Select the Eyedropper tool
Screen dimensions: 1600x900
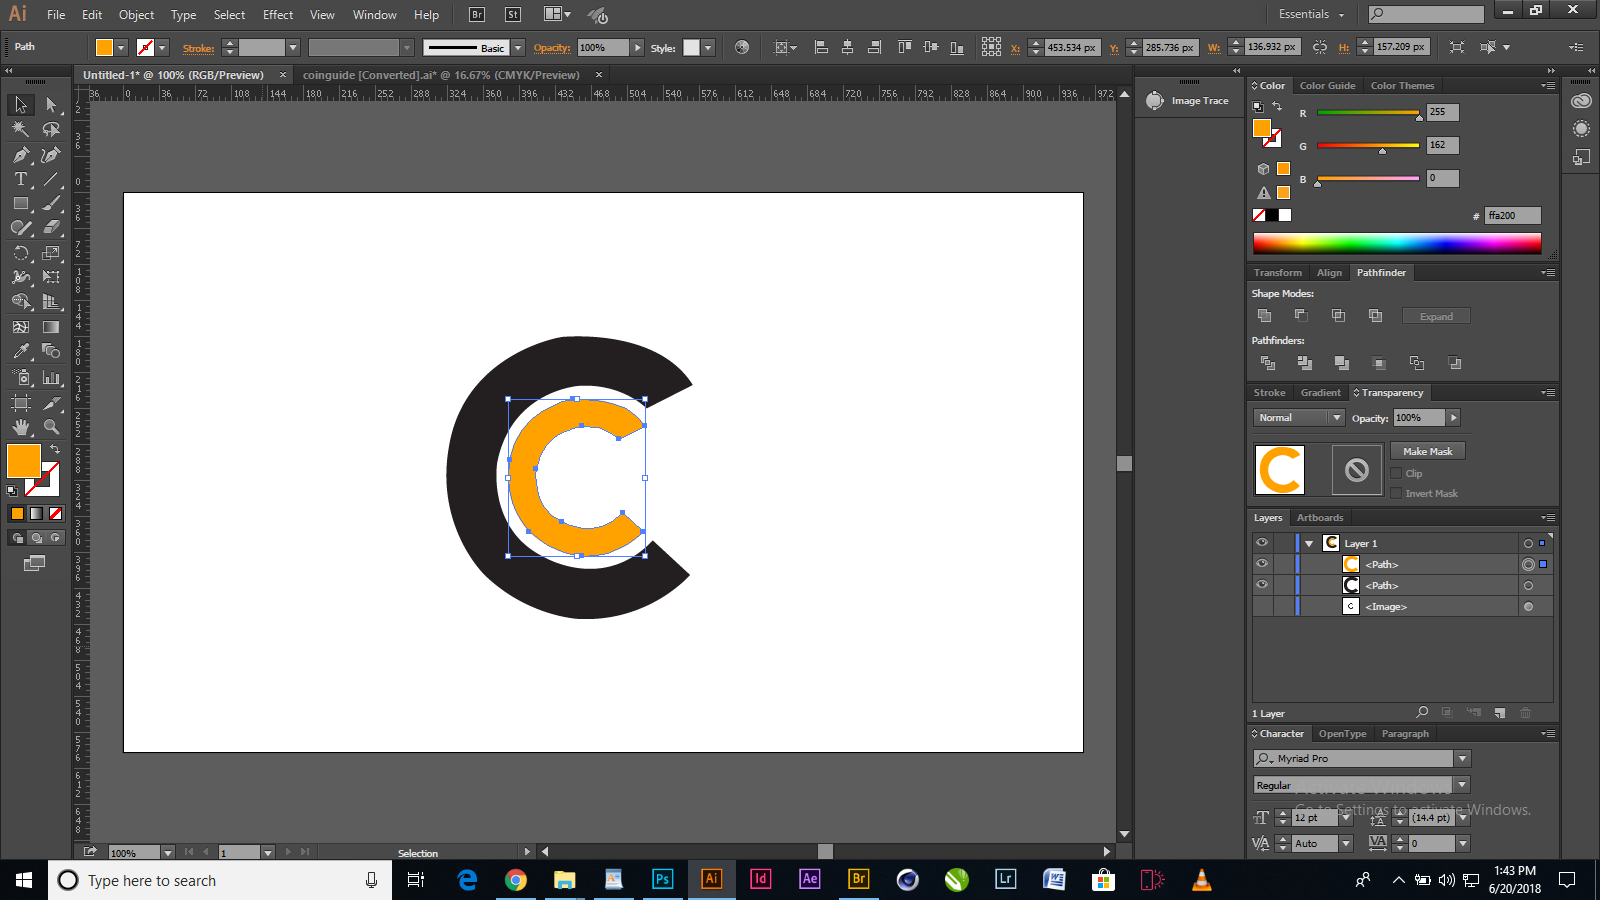pyautogui.click(x=21, y=351)
